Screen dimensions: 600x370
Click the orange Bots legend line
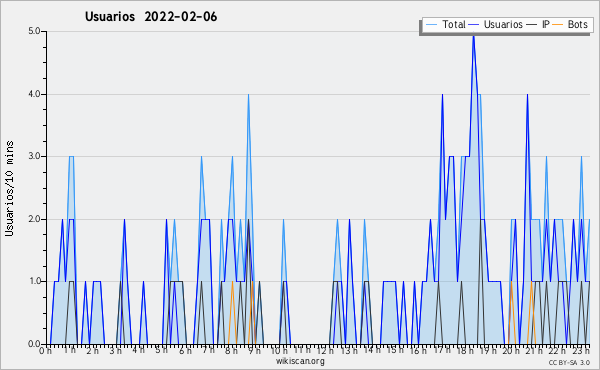click(x=558, y=25)
